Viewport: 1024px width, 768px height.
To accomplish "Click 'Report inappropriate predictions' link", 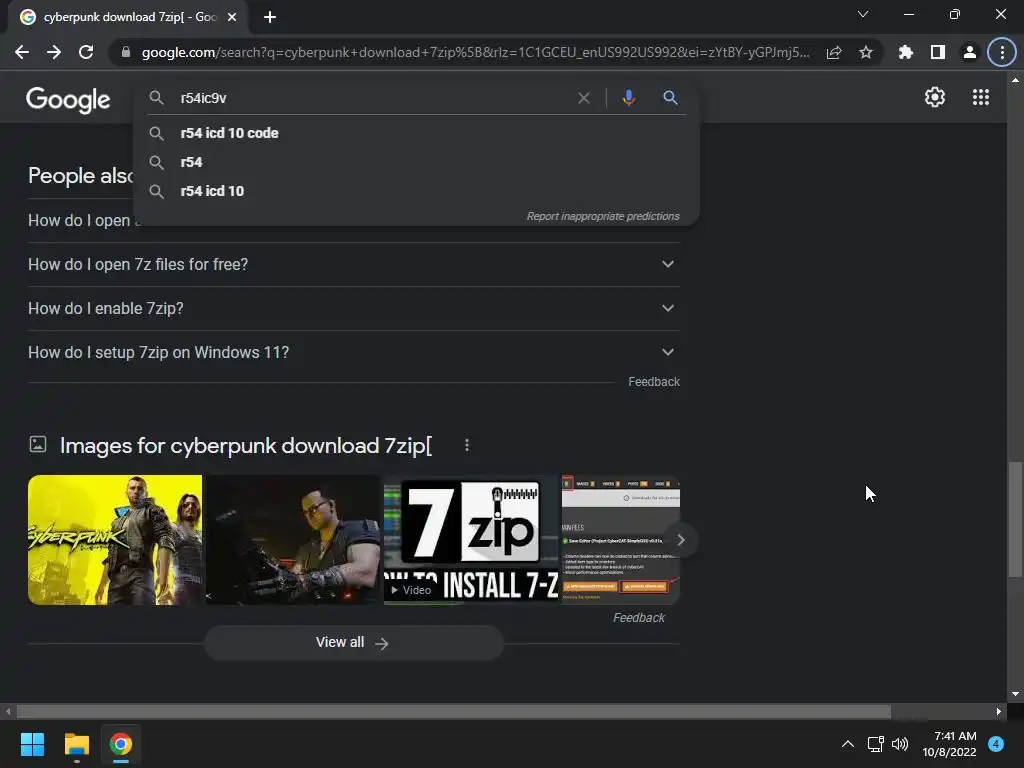I will tap(603, 216).
